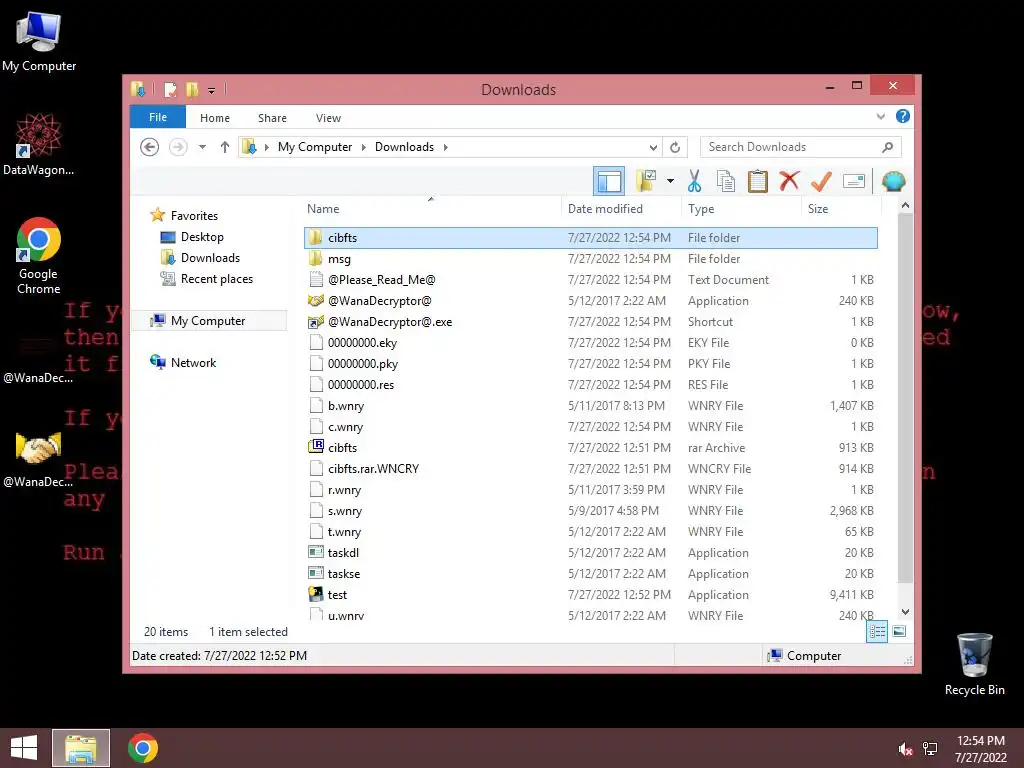Sort by the Size column header
This screenshot has width=1024, height=768.
841,208
